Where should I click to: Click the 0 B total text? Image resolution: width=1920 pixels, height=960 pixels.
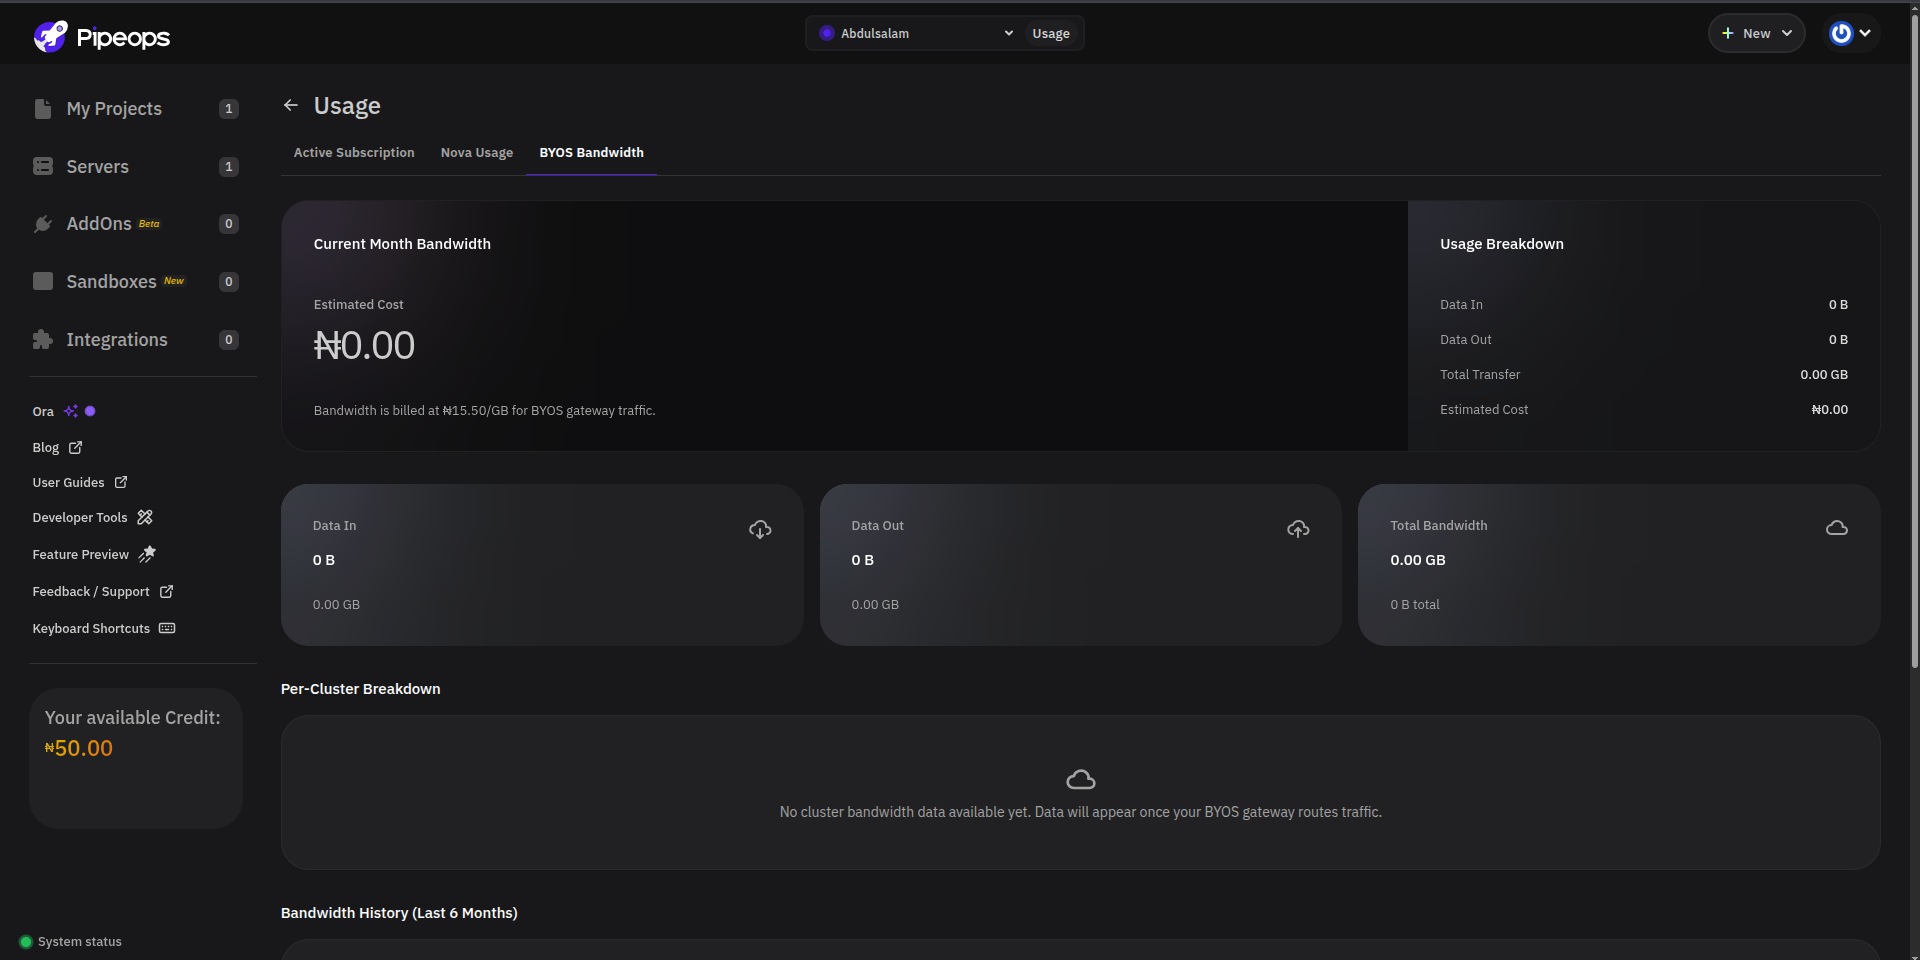click(x=1415, y=604)
